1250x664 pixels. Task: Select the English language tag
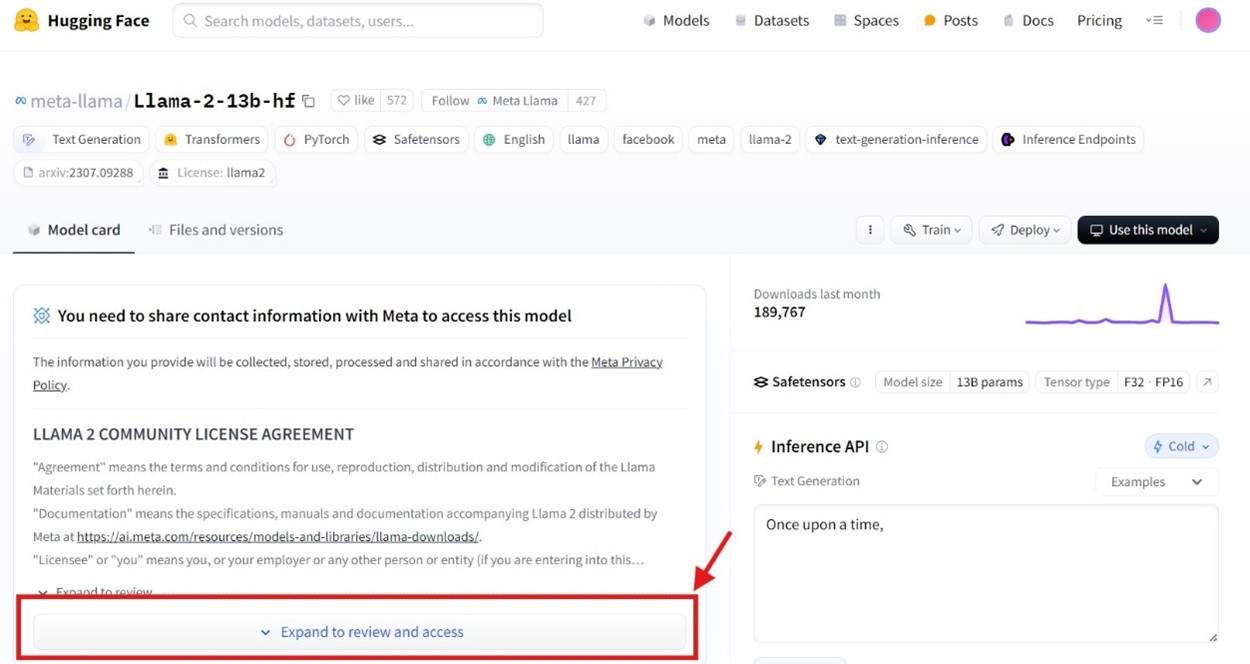point(514,140)
